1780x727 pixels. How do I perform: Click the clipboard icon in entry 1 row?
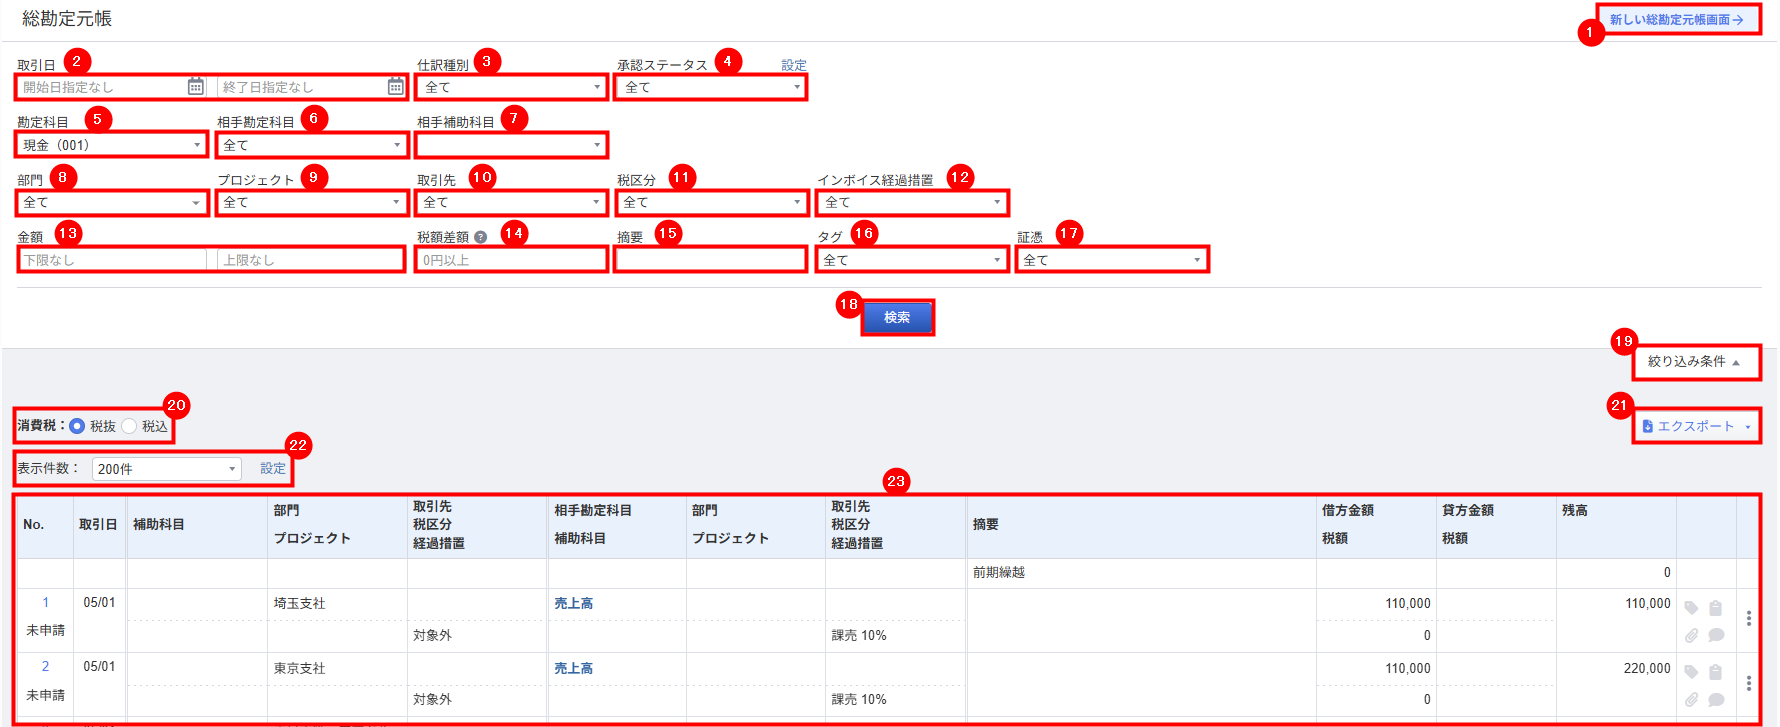tap(1715, 608)
